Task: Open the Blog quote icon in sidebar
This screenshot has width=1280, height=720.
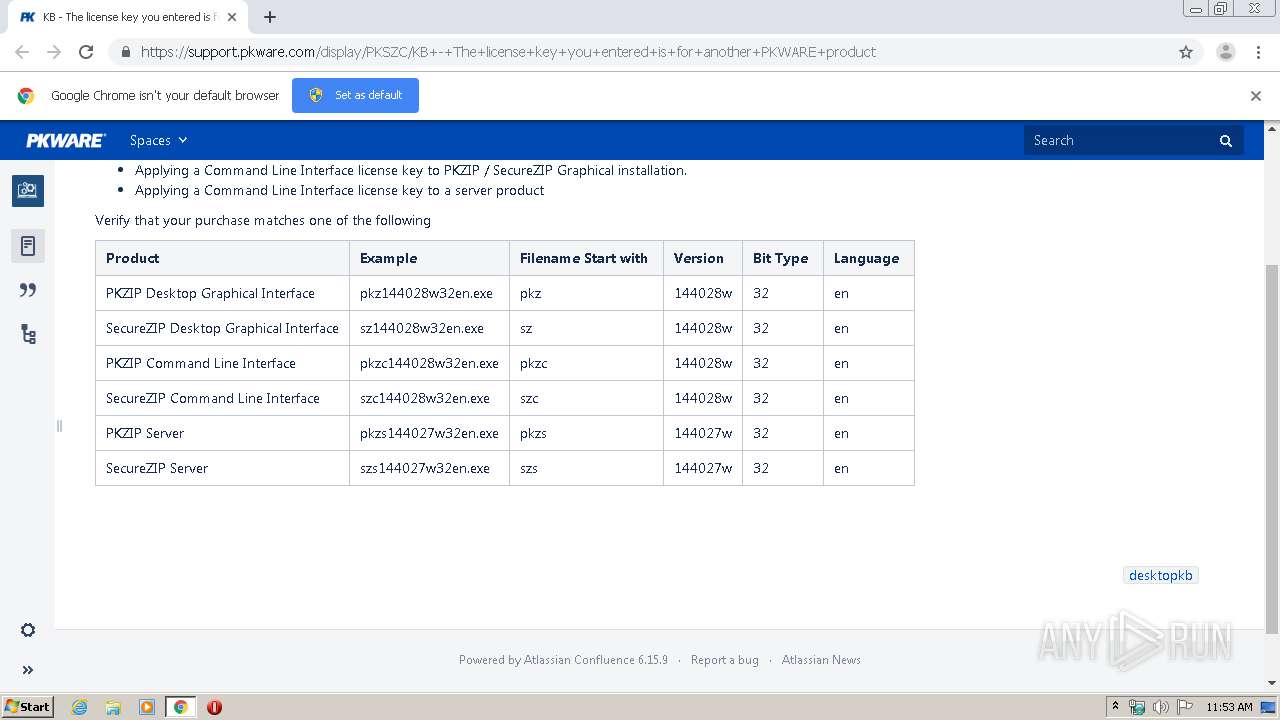Action: point(28,290)
